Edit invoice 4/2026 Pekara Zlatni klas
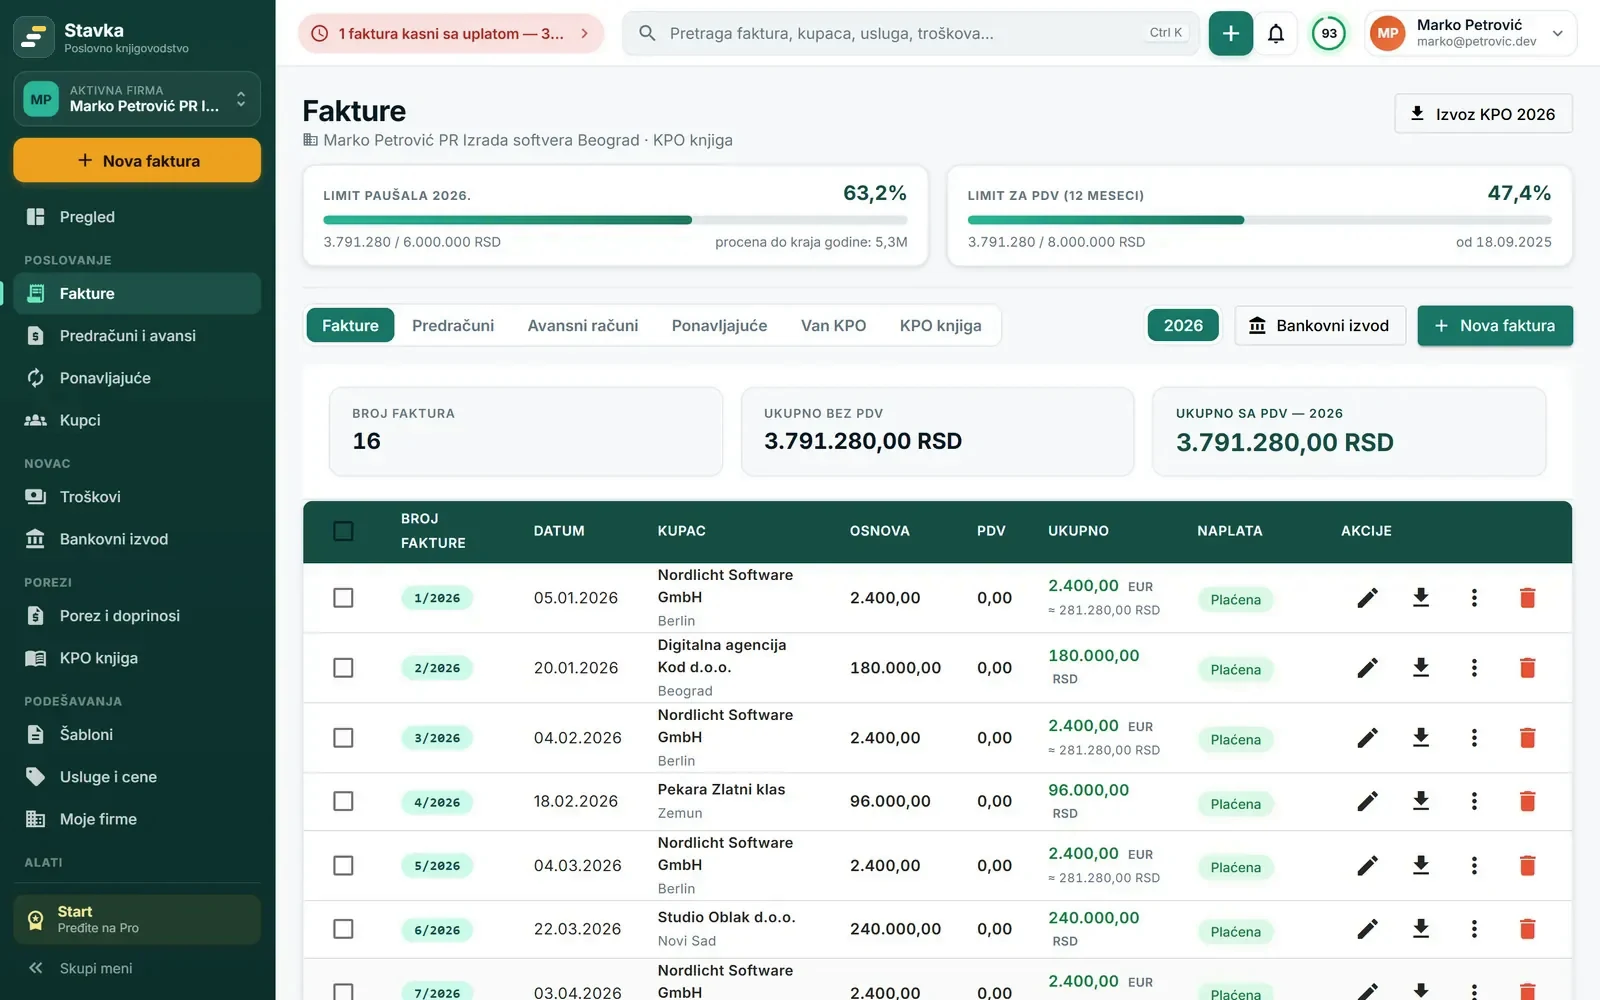The height and width of the screenshot is (1000, 1600). pos(1367,801)
